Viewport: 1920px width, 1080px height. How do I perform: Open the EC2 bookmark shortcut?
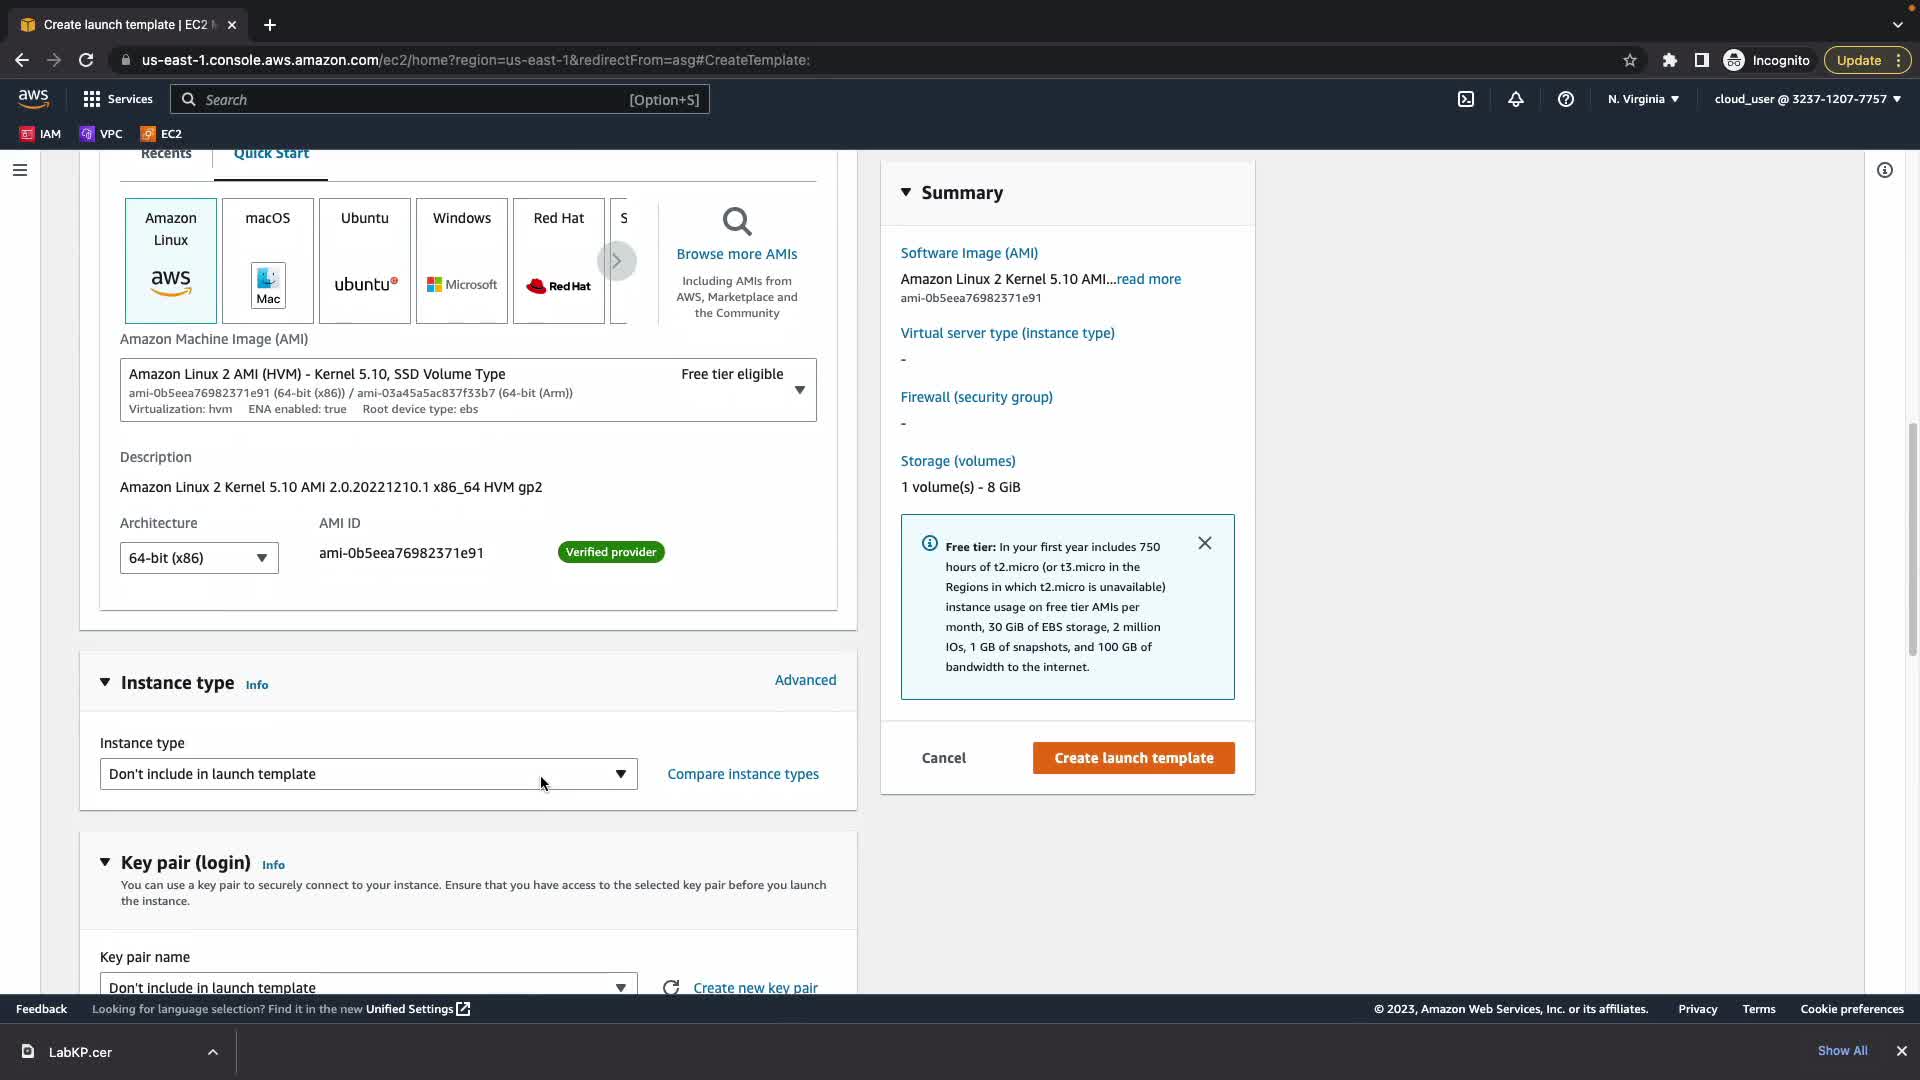coord(161,133)
